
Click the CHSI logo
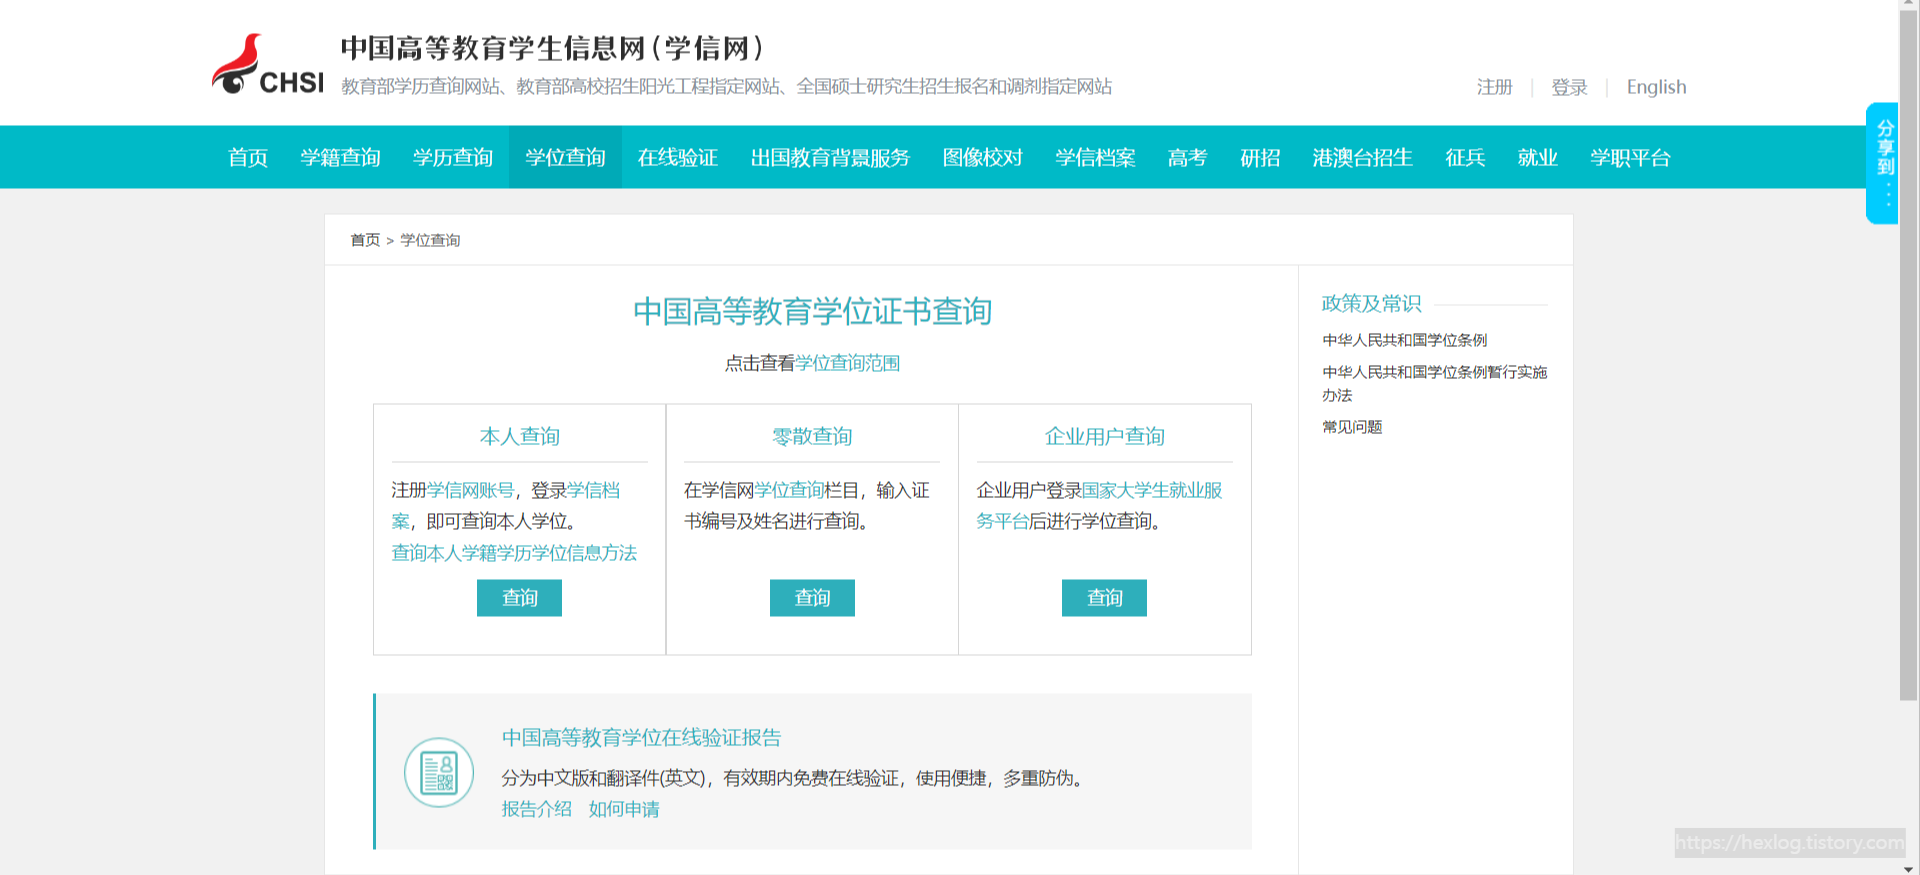[x=268, y=65]
